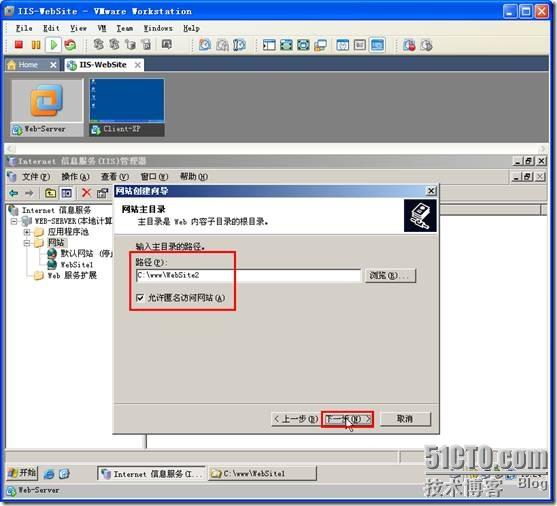Click the Internet Explorer quick launch icon
This screenshot has height=506, width=557.
click(49, 473)
